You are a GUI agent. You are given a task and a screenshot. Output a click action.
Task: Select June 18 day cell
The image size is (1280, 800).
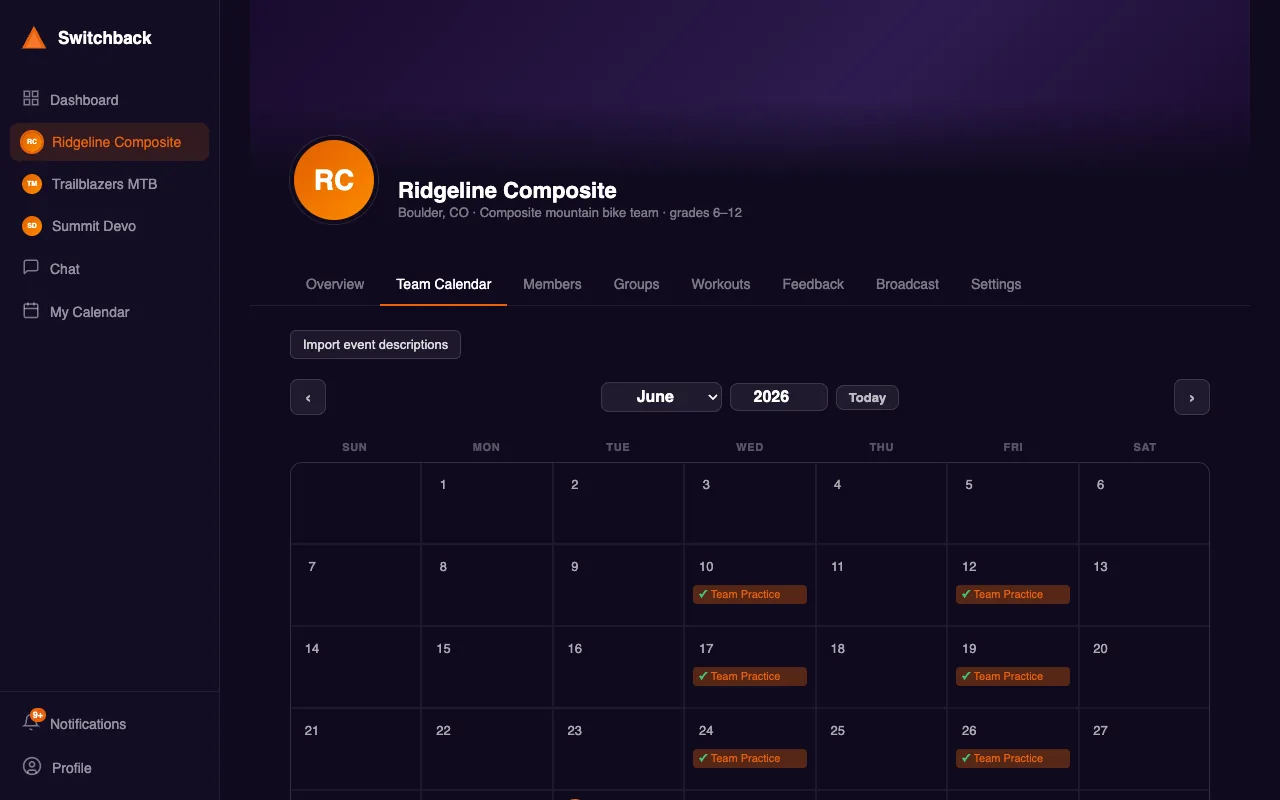pyautogui.click(x=881, y=668)
